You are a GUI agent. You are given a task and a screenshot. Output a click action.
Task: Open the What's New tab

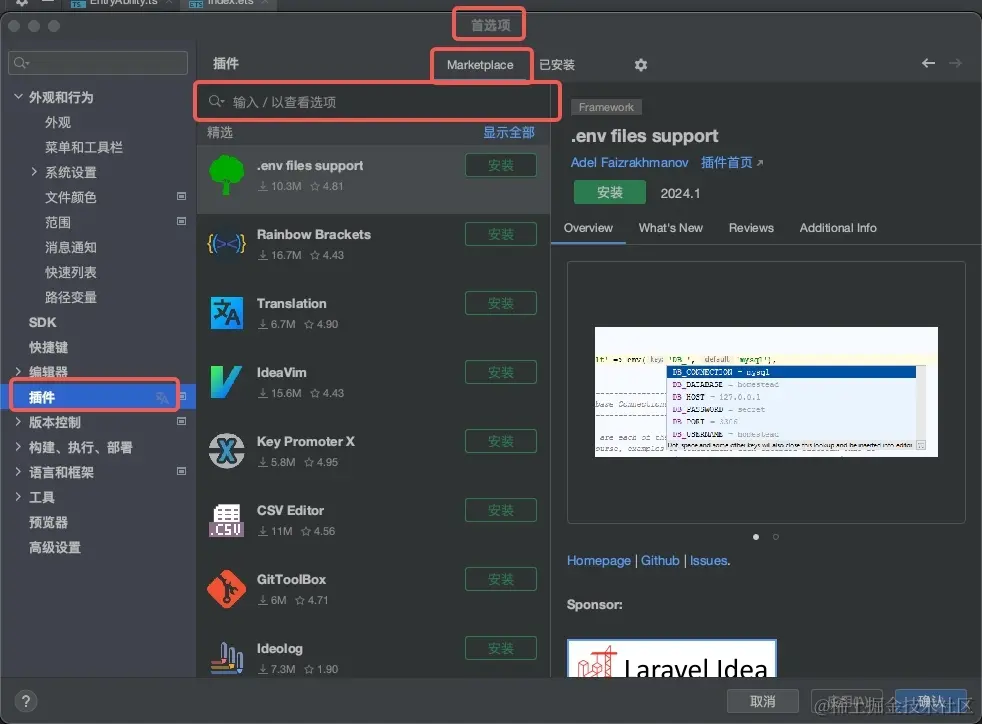[x=671, y=228]
